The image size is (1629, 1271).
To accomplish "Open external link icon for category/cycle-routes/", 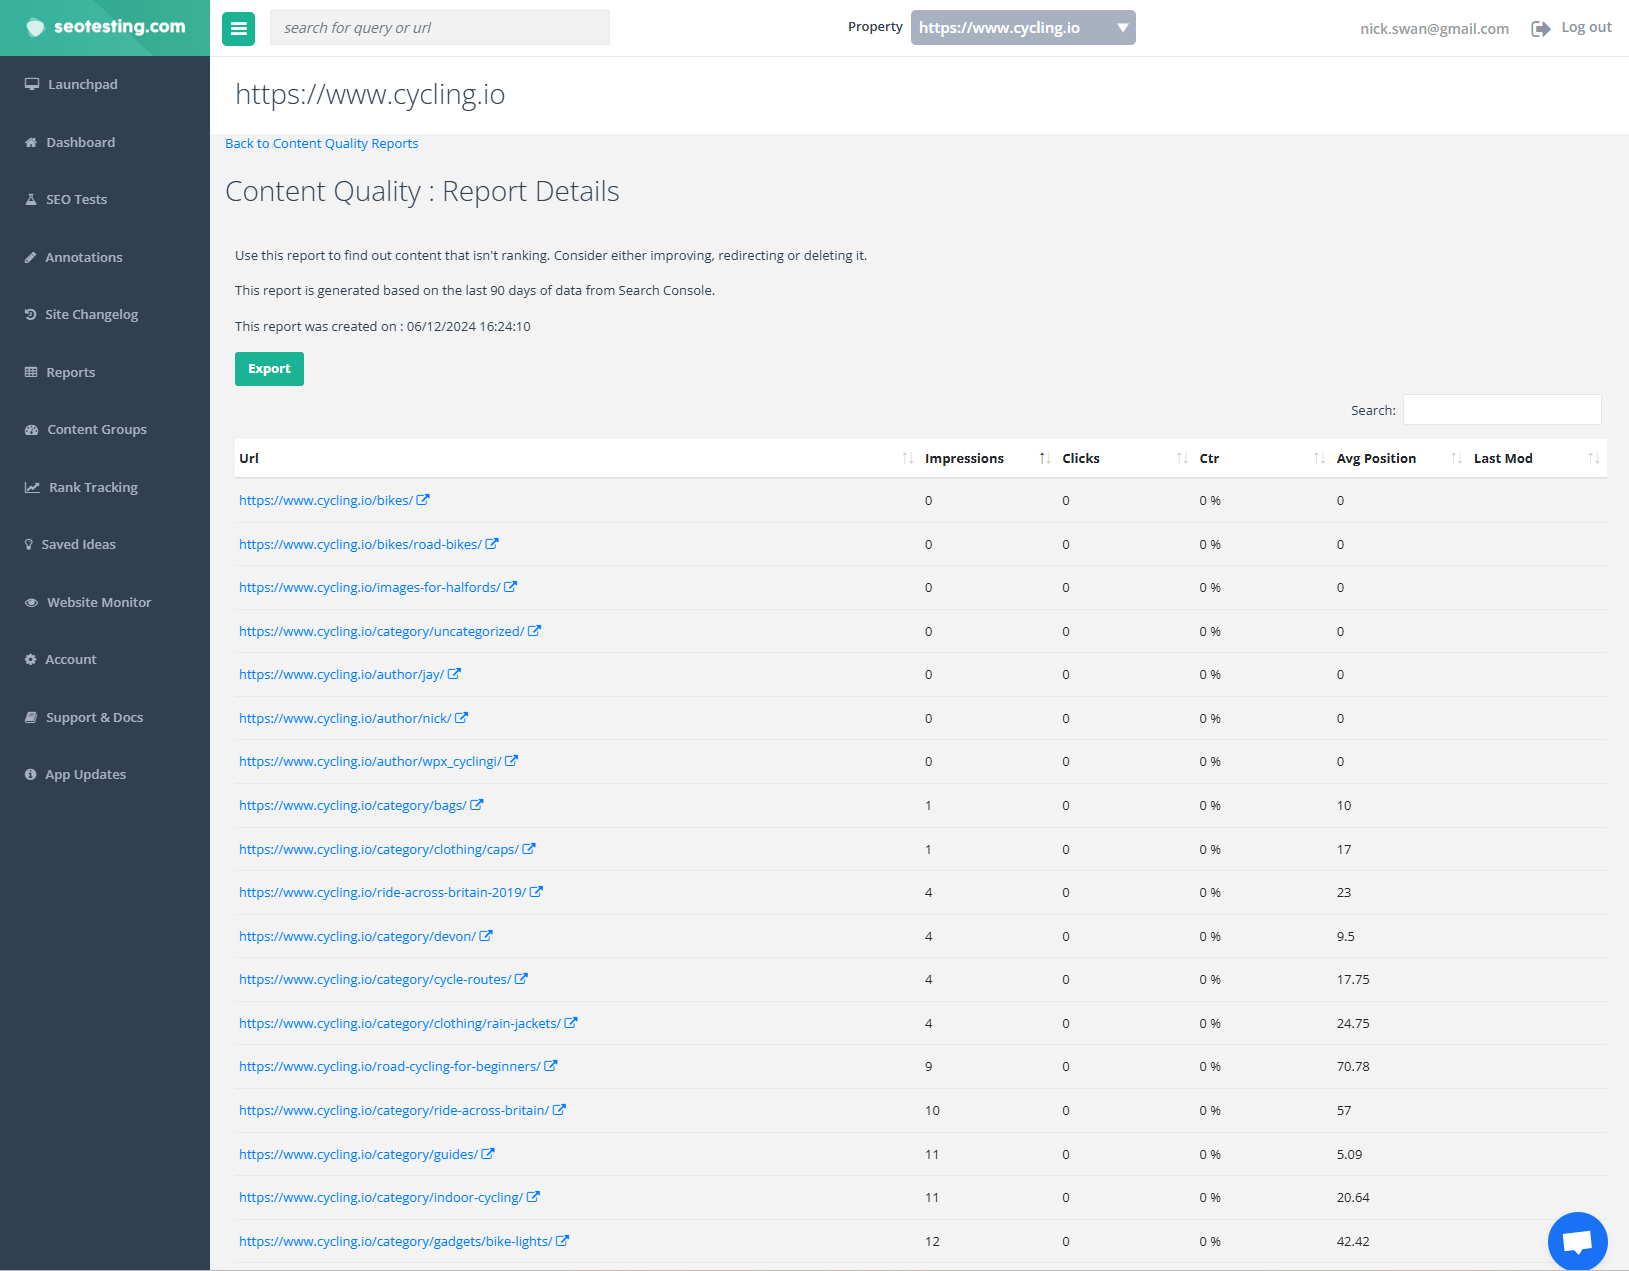I will [521, 979].
